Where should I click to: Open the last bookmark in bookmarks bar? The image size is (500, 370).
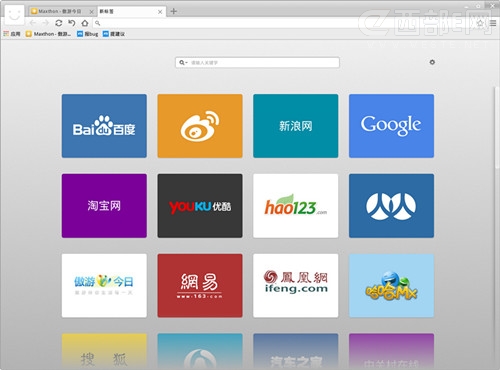tap(114, 34)
